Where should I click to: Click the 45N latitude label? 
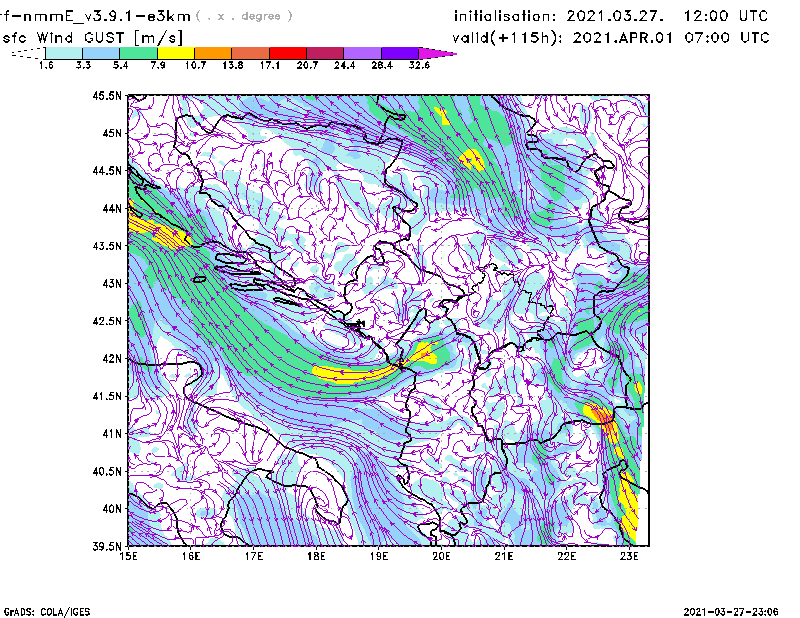point(112,133)
